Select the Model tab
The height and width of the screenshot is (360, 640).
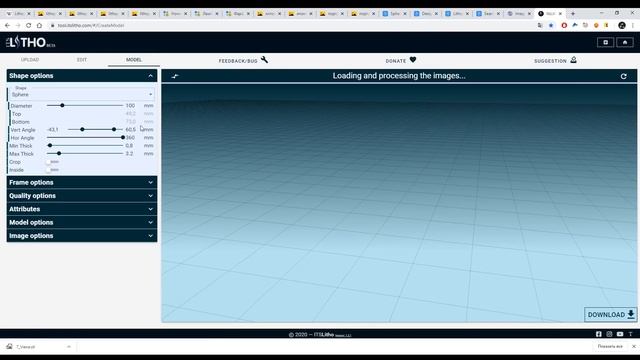tap(133, 60)
